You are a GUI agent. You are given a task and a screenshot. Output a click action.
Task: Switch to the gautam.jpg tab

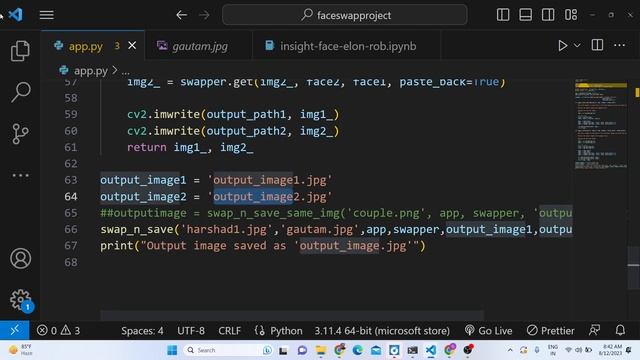pyautogui.click(x=200, y=46)
